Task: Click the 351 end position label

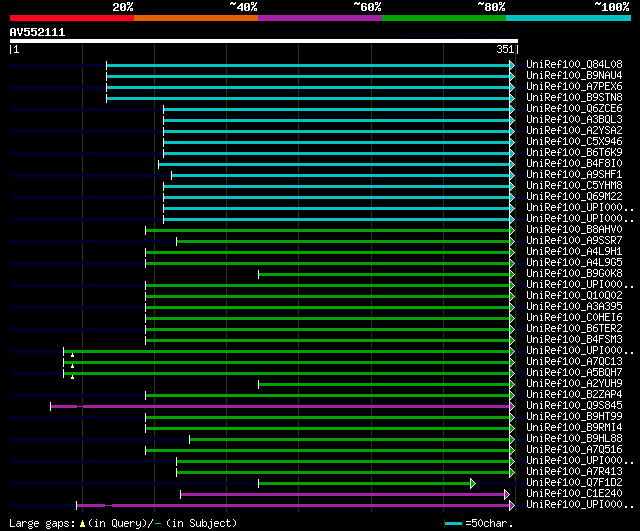Action: click(505, 49)
